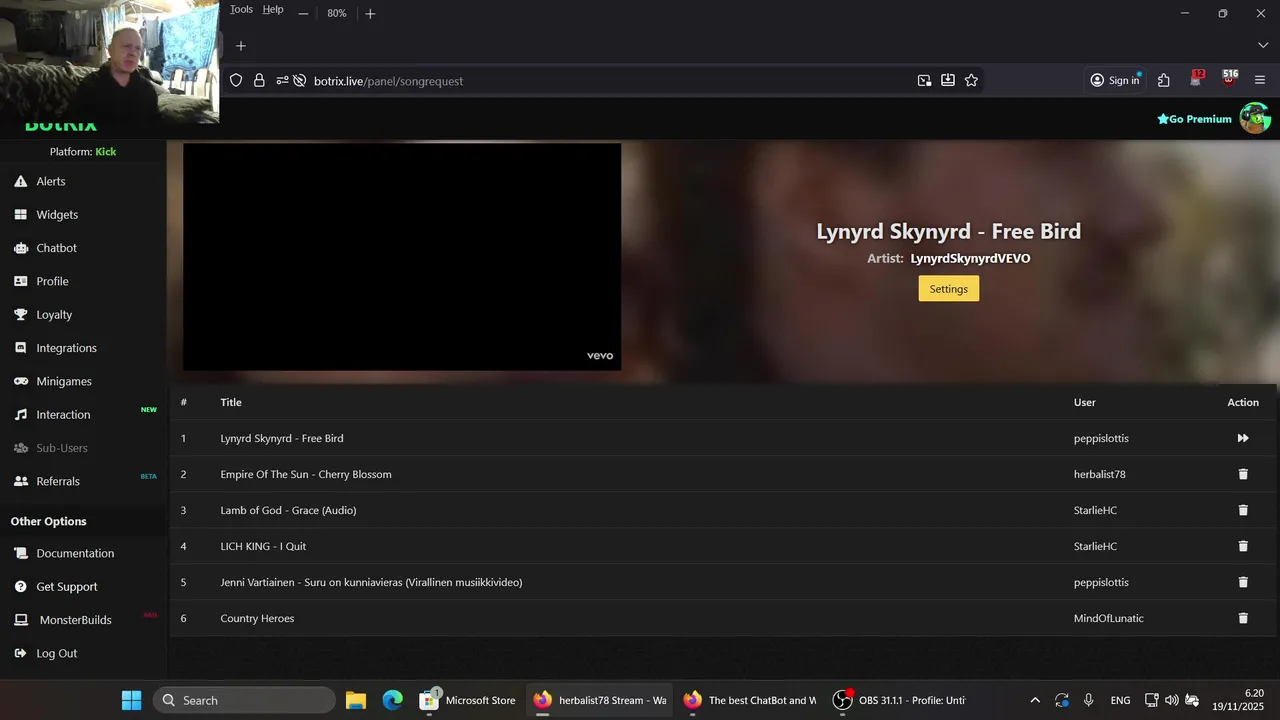Open the Minigames section
The height and width of the screenshot is (720, 1280).
point(64,381)
